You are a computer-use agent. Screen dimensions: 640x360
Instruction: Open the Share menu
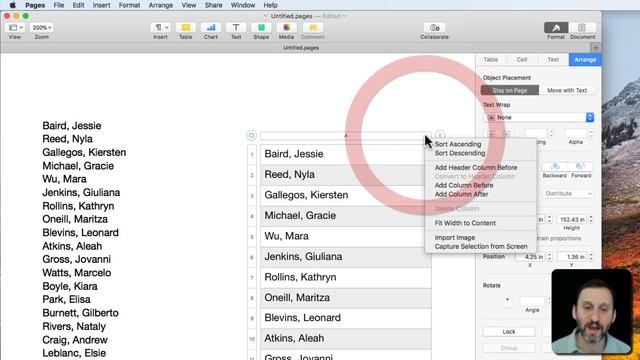point(213,5)
